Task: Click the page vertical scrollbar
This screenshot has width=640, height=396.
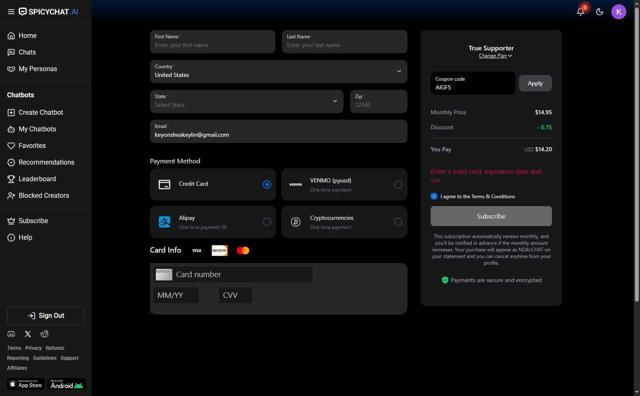Action: click(x=636, y=155)
